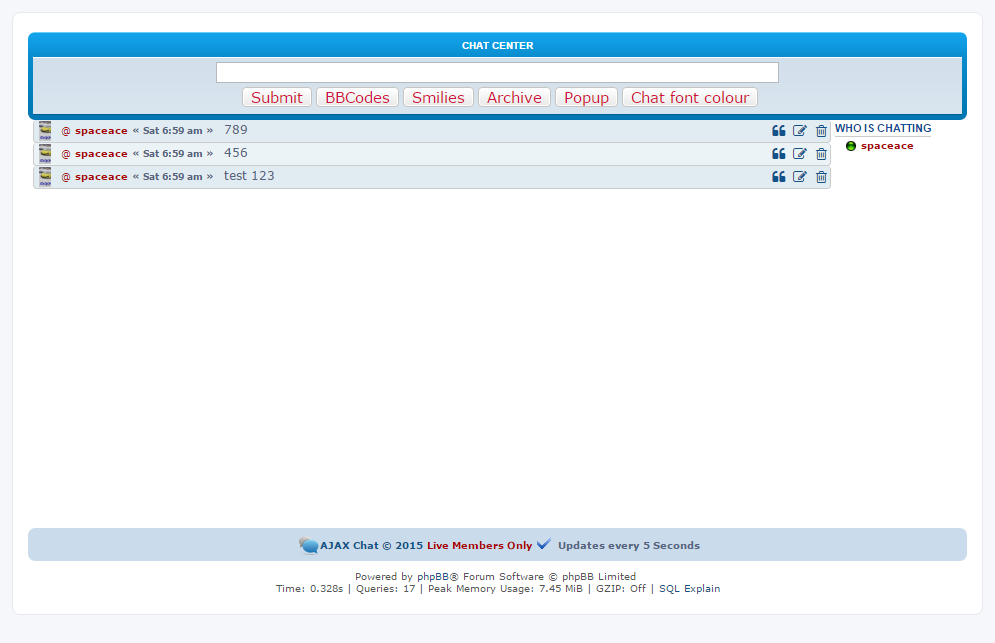This screenshot has height=643, width=995.
Task: Click the "Time: 0.328s" debug text
Action: click(x=309, y=588)
